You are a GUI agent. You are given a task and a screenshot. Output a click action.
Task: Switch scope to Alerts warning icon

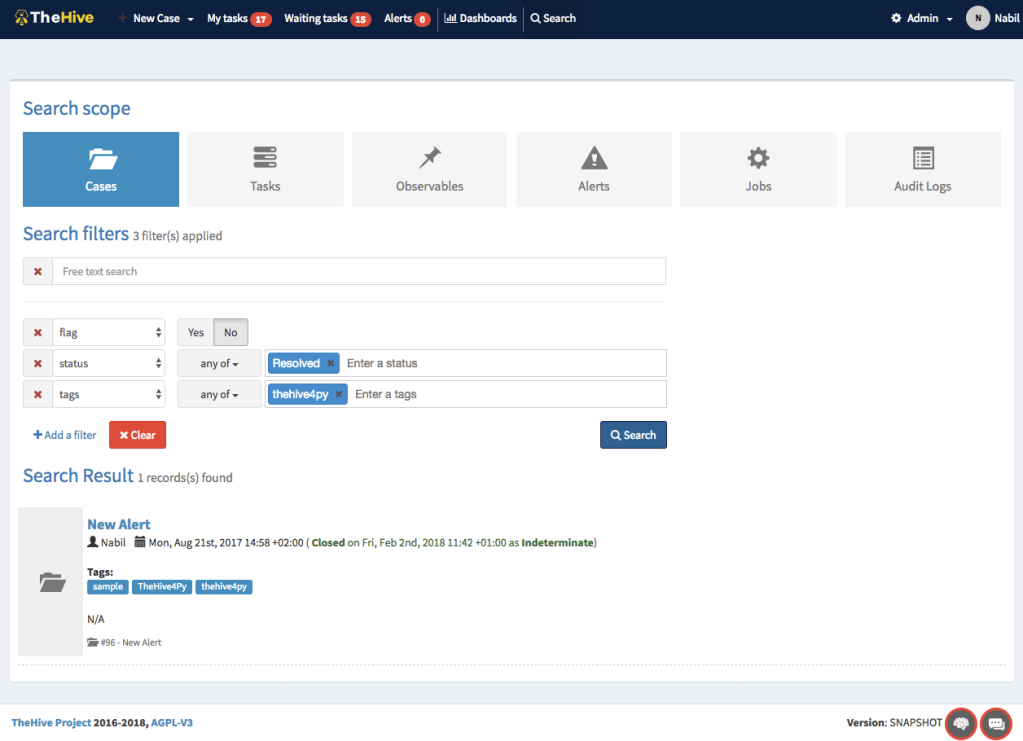point(594,158)
